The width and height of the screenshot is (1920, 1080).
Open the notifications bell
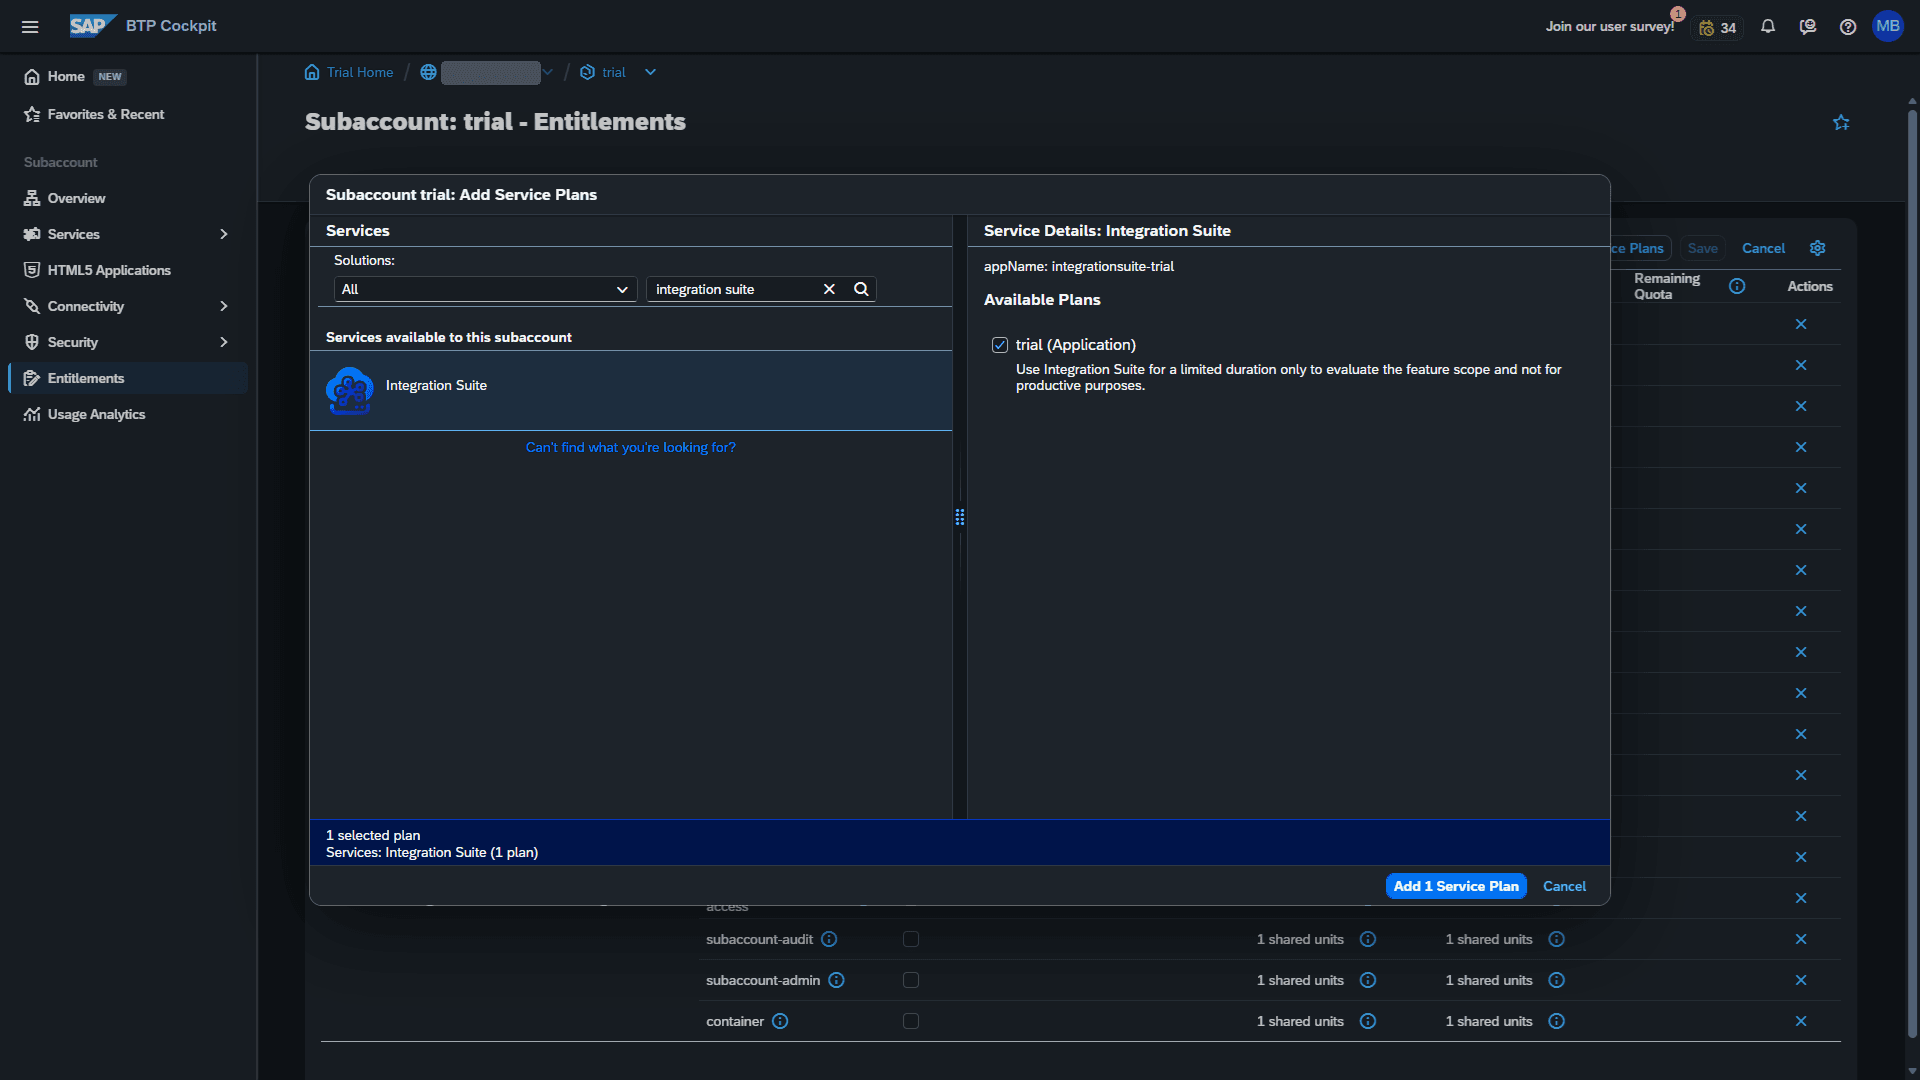click(1768, 27)
